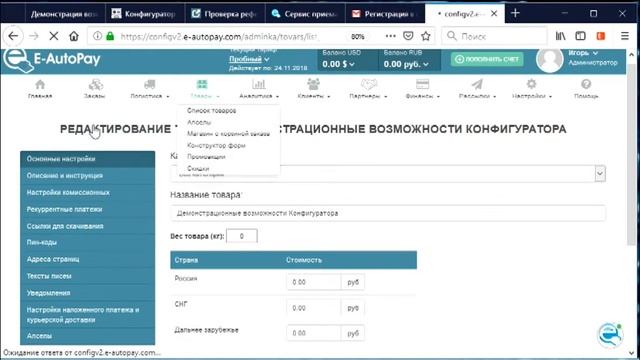This screenshot has height=360, width=640.
Task: Open a new browser tab with plus
Action: coord(515,13)
